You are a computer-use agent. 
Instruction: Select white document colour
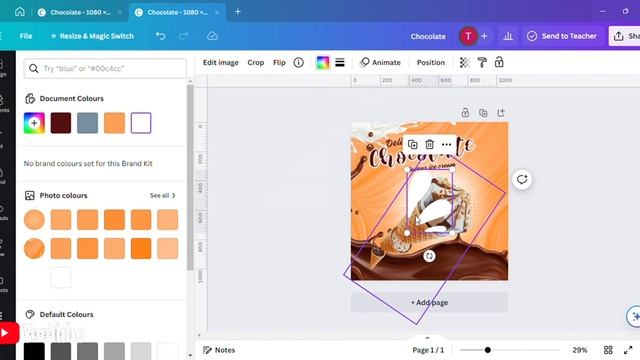coord(141,123)
